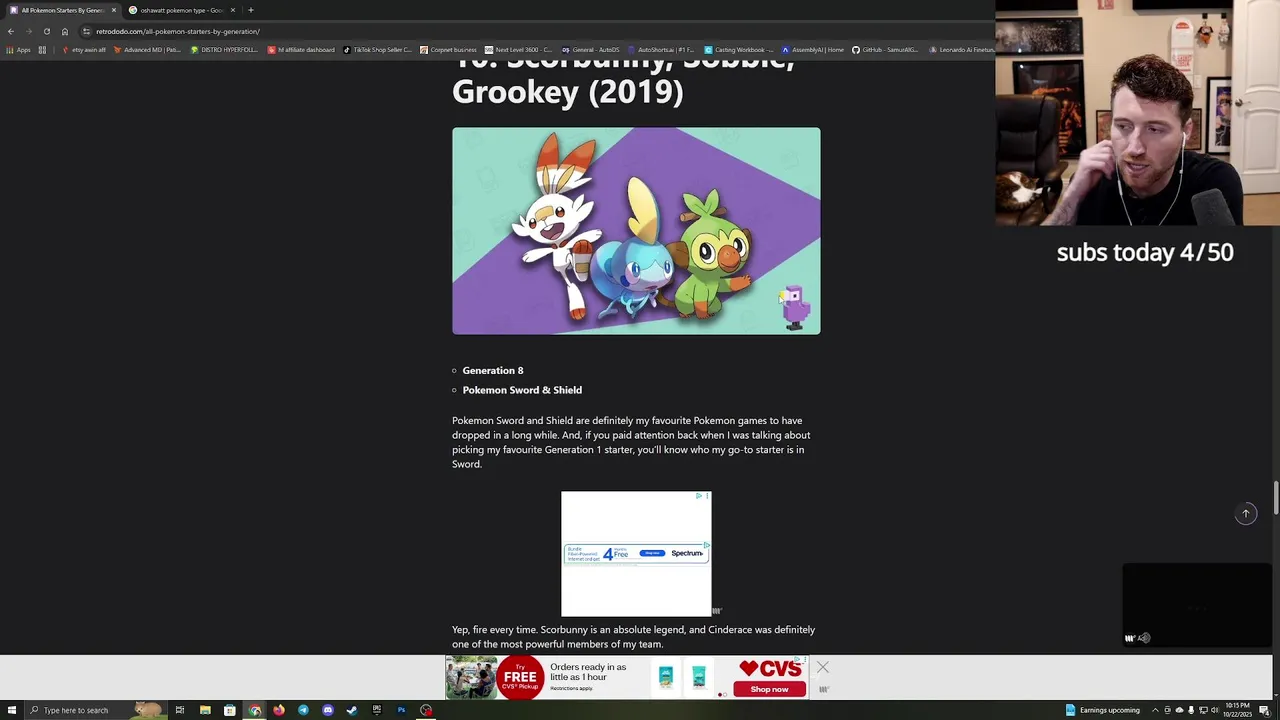Viewport: 1280px width, 720px height.
Task: Open hl affiliate dashboard bookmark
Action: (x=301, y=50)
